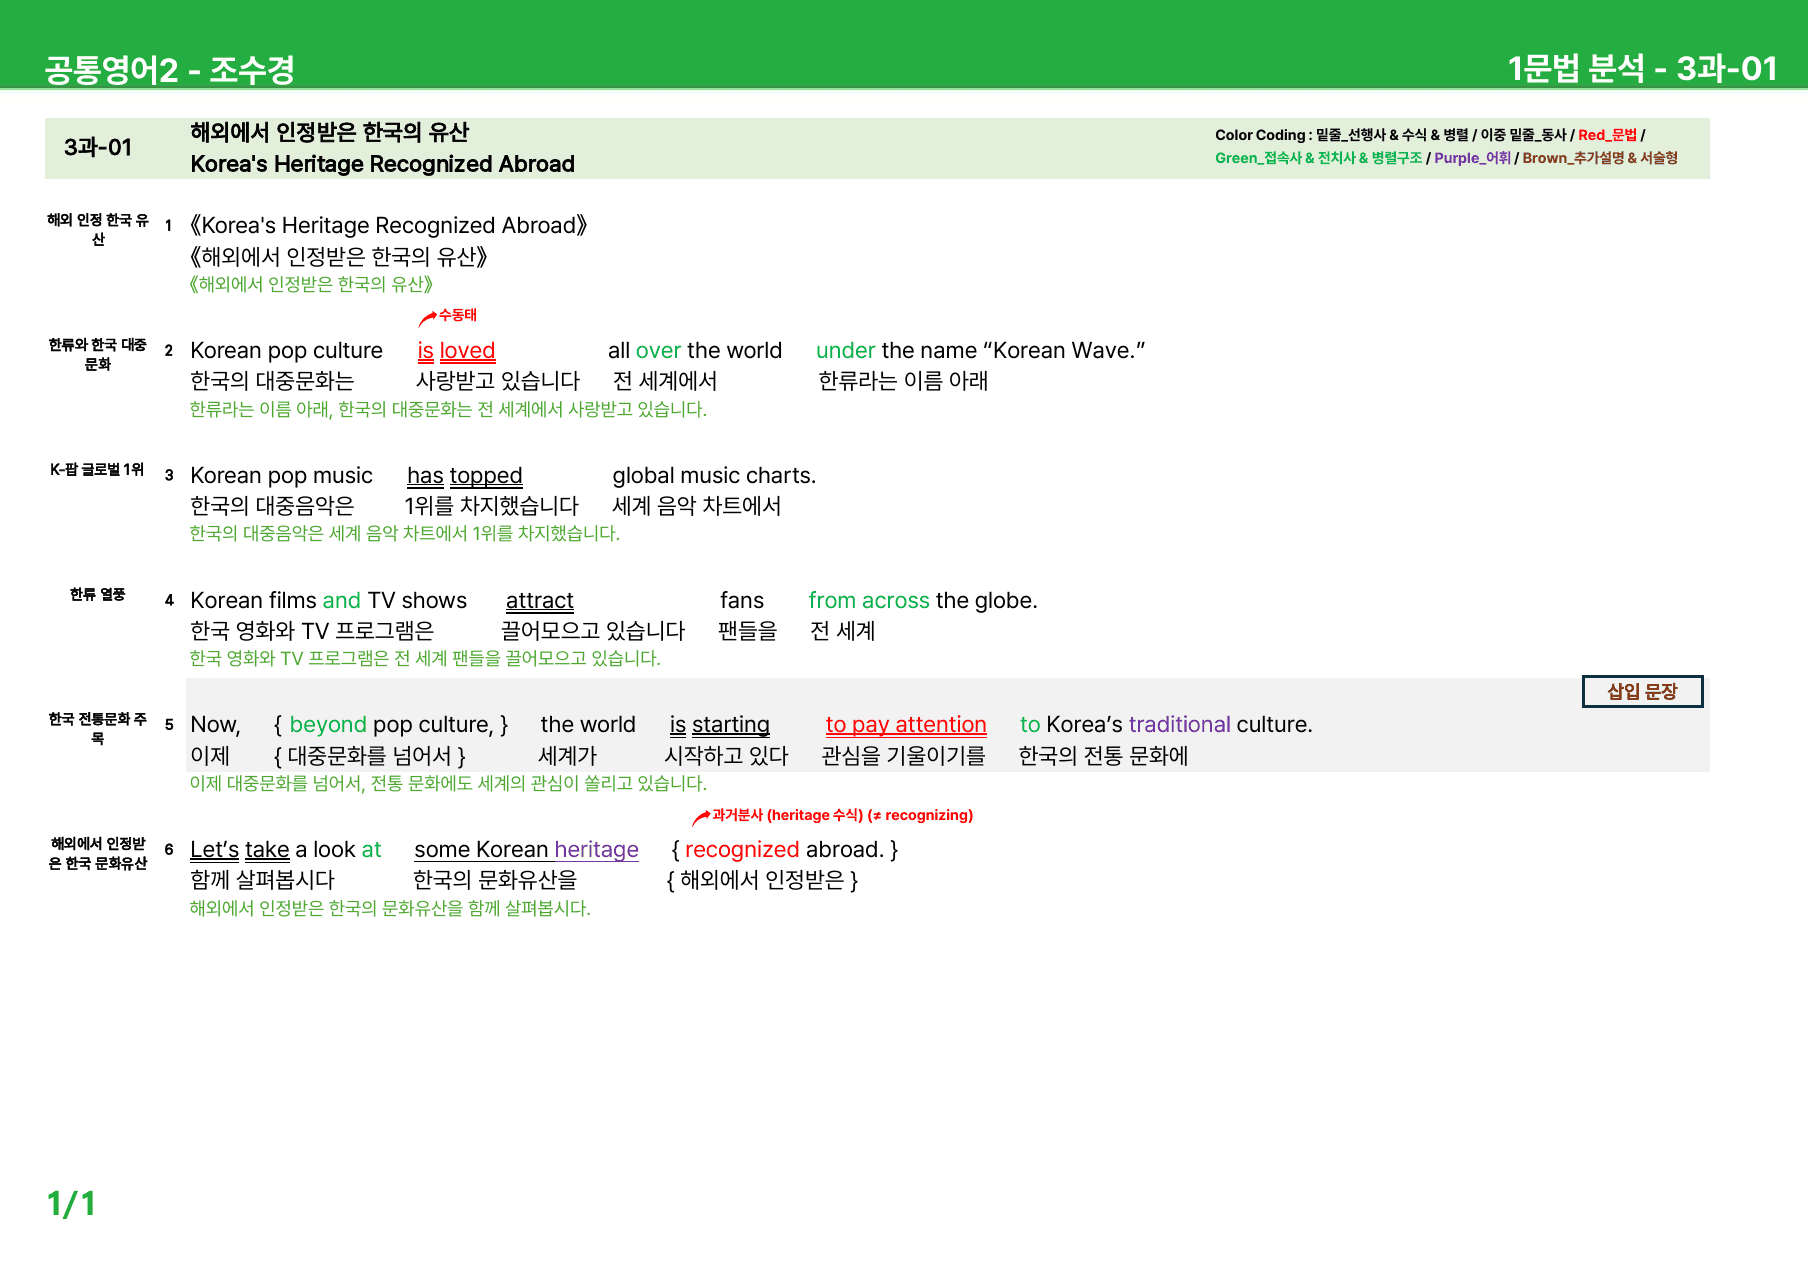Screen dimensions: 1809x1278
Task: Click the side label 한류 열풍
Action: (x=98, y=594)
